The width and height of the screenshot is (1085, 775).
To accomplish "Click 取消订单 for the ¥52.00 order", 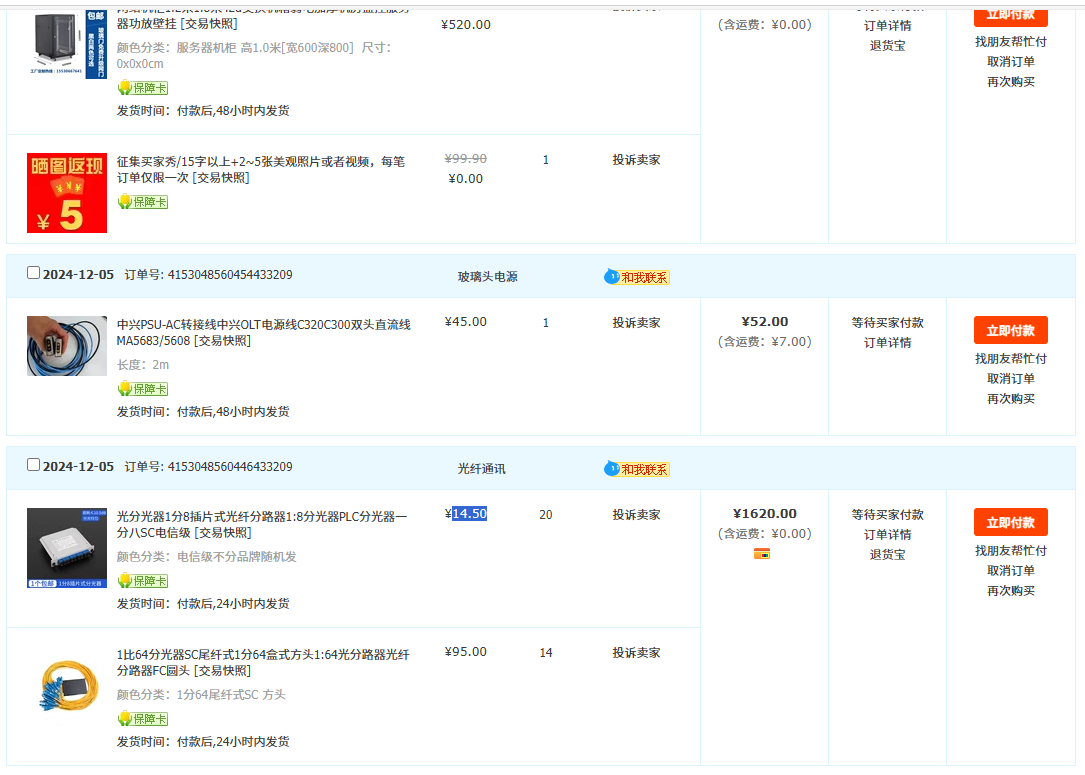I will pos(1010,379).
